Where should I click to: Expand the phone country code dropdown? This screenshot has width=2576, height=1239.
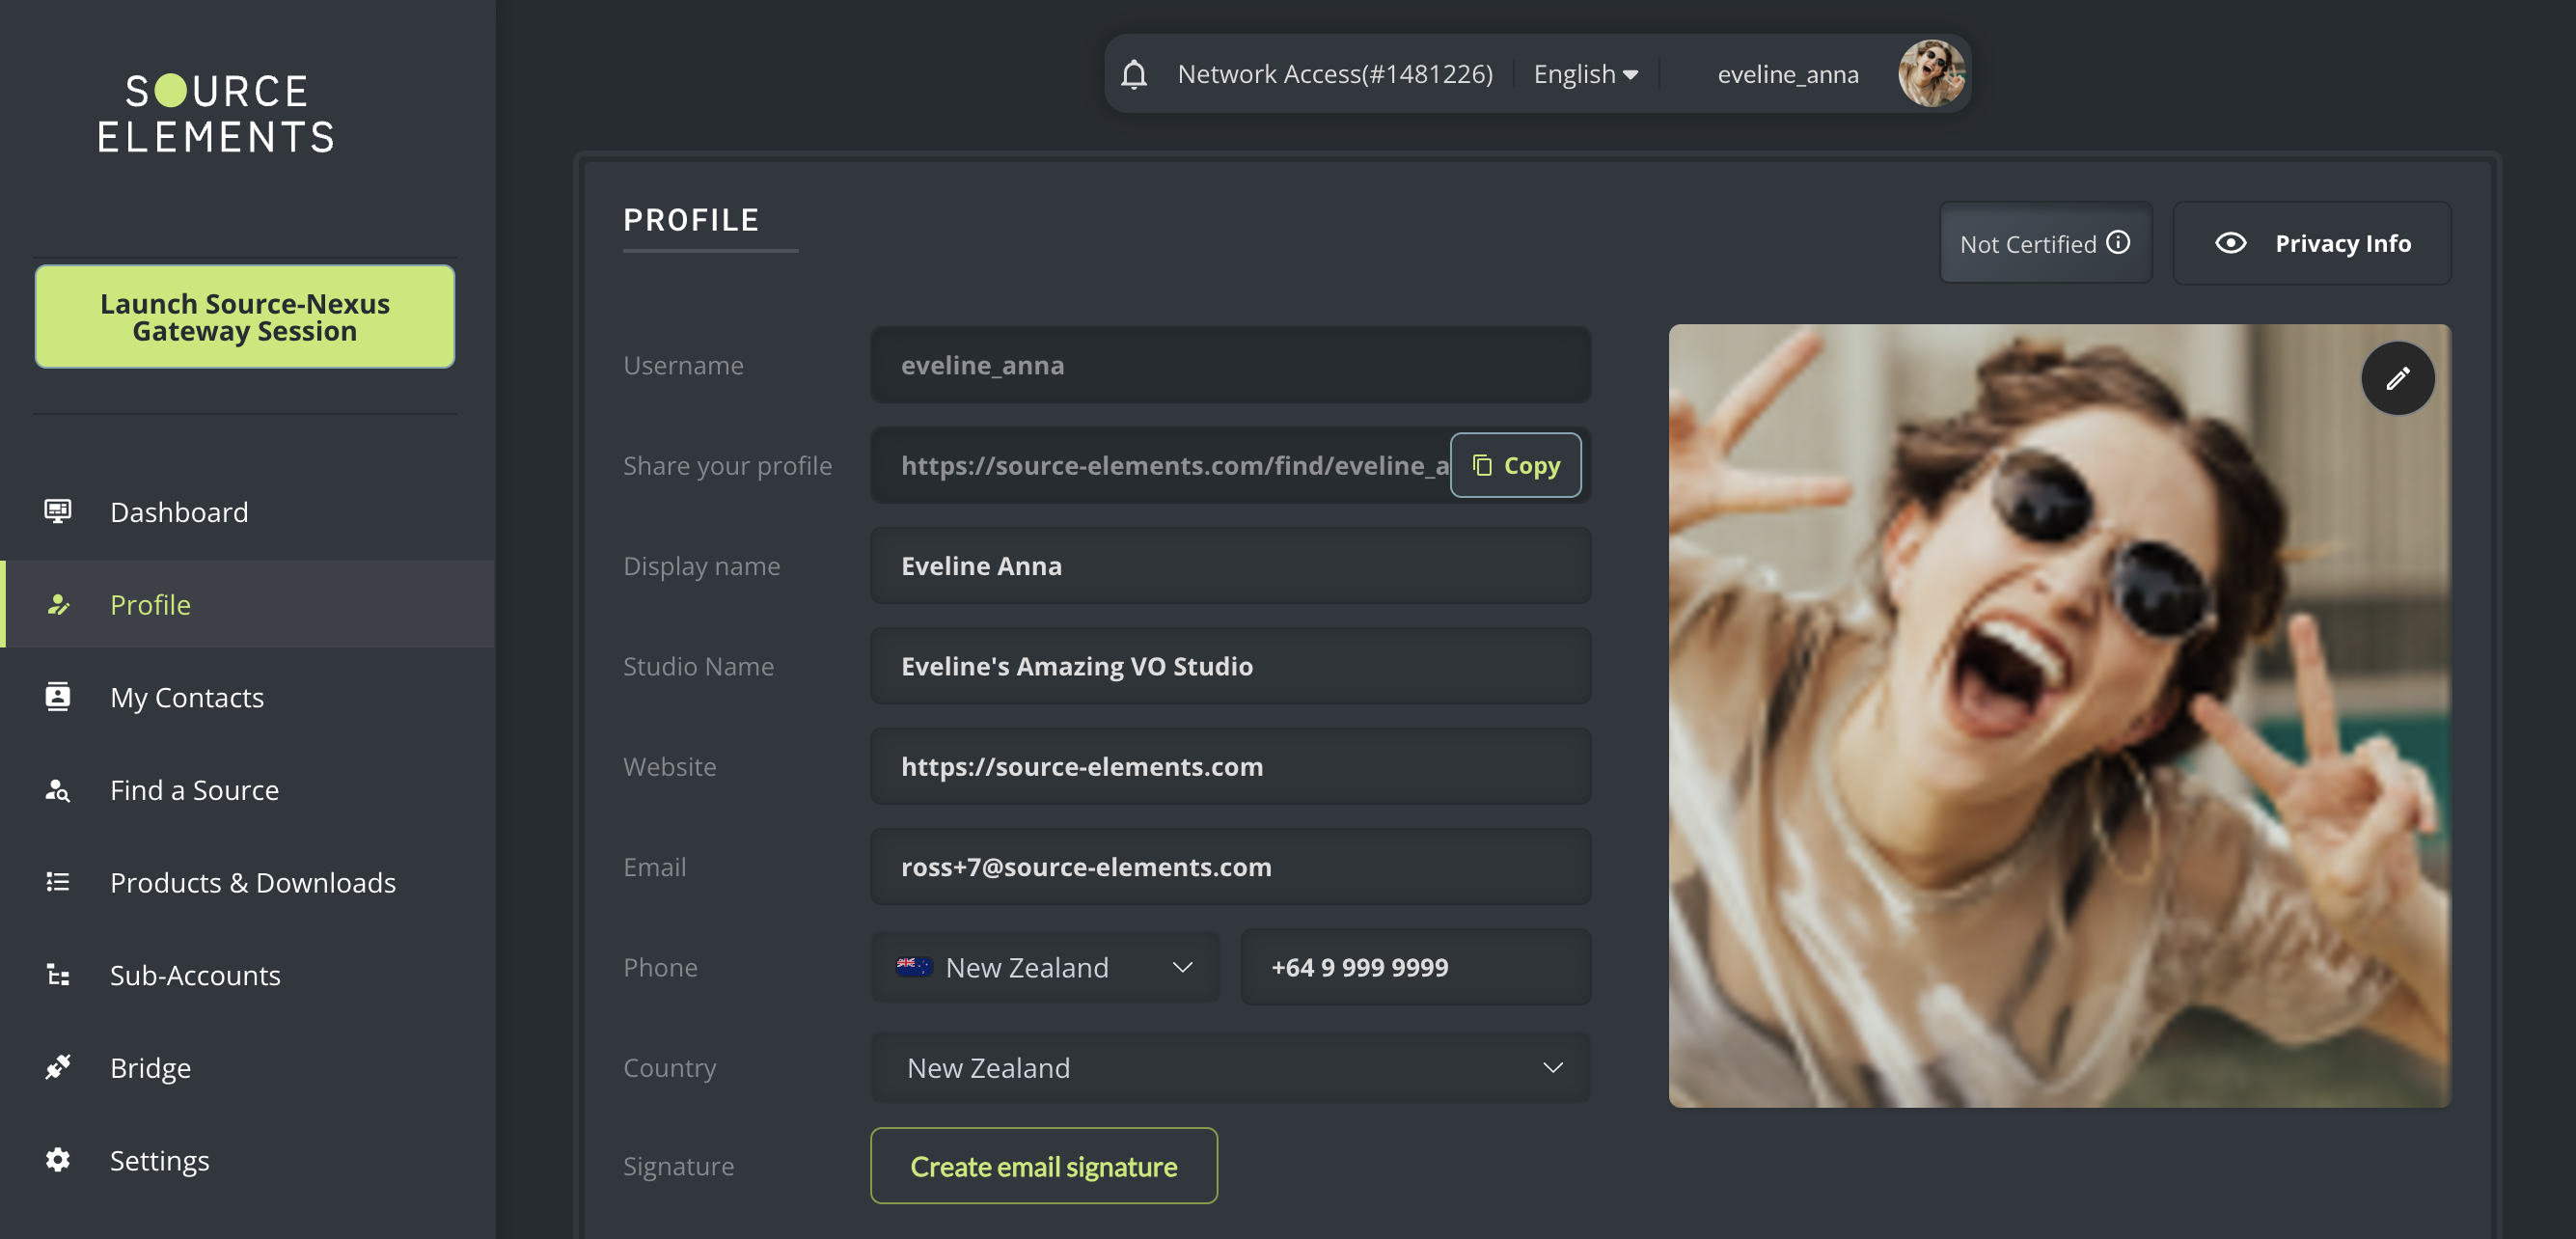click(1045, 967)
